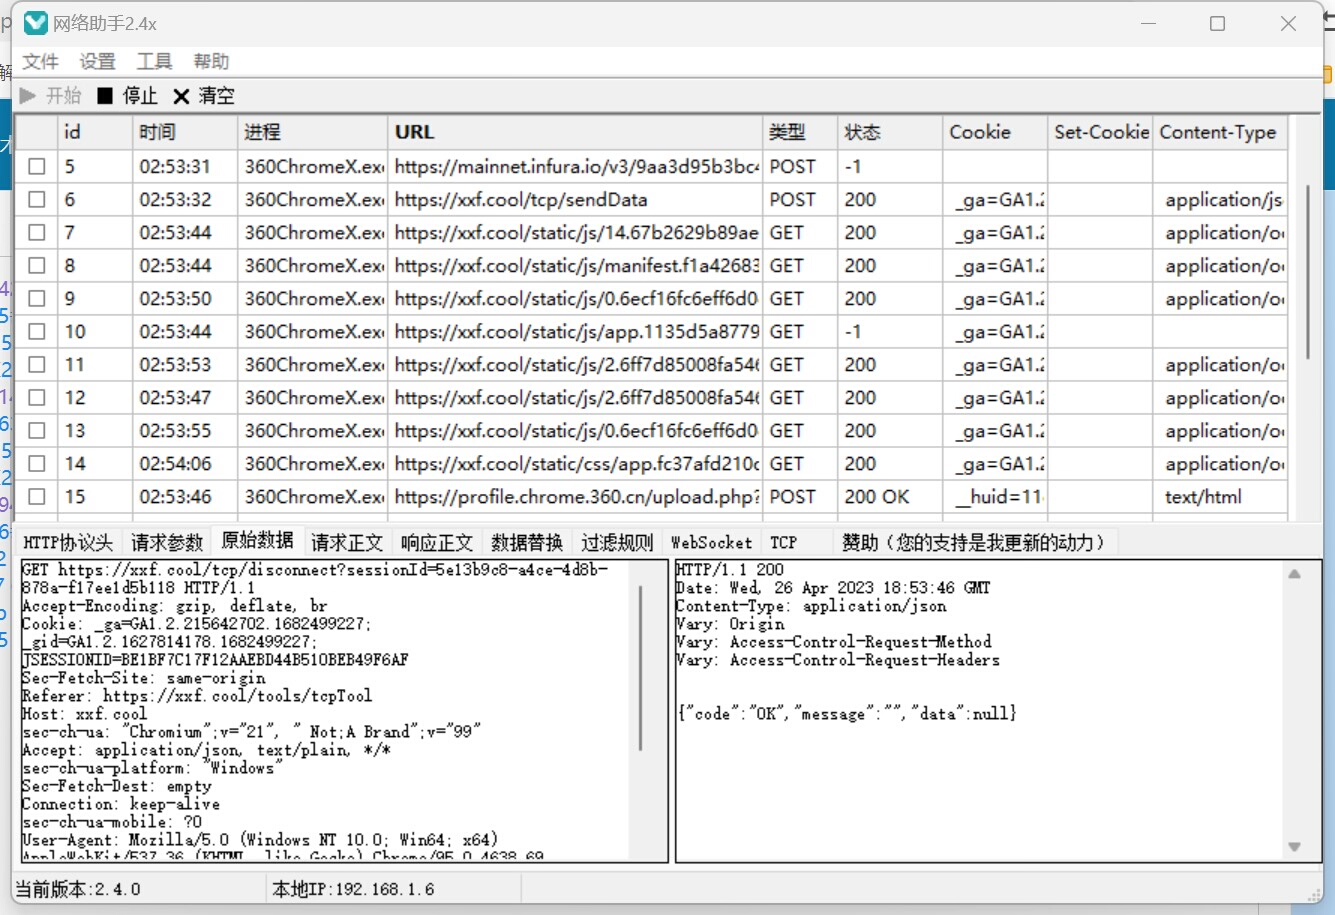Switch to the 响应正文 tab
Image resolution: width=1335 pixels, height=915 pixels.
coord(437,543)
